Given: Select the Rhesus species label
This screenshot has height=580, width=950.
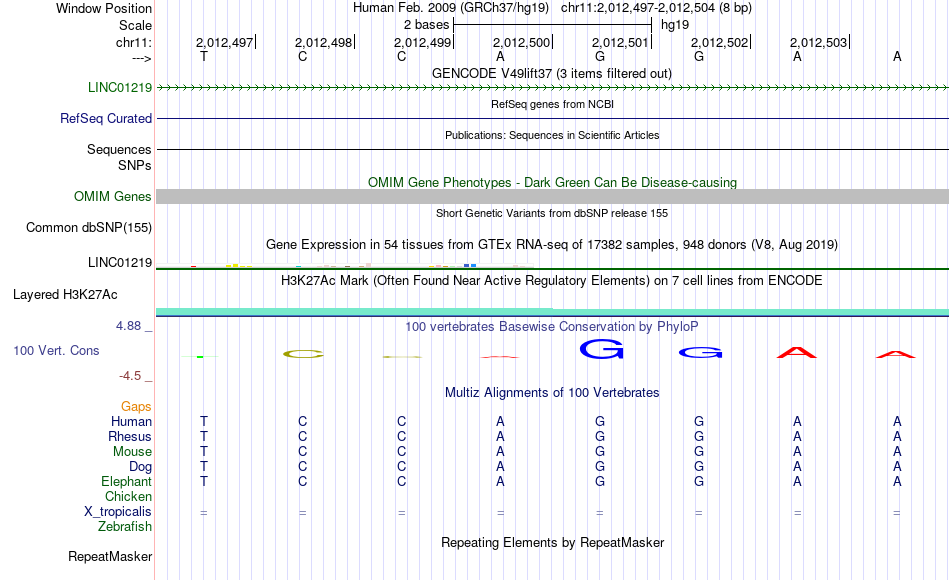Looking at the screenshot, I should 130,436.
